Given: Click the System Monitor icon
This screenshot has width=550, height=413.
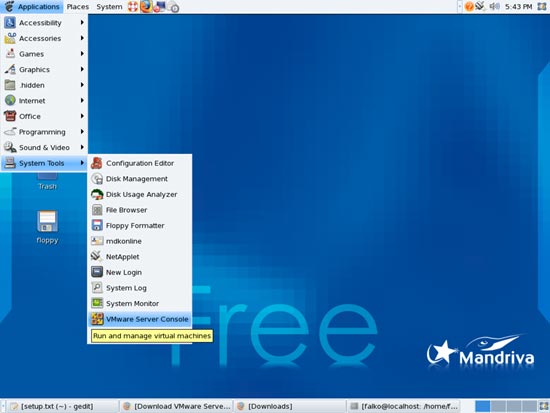Looking at the screenshot, I should (97, 303).
